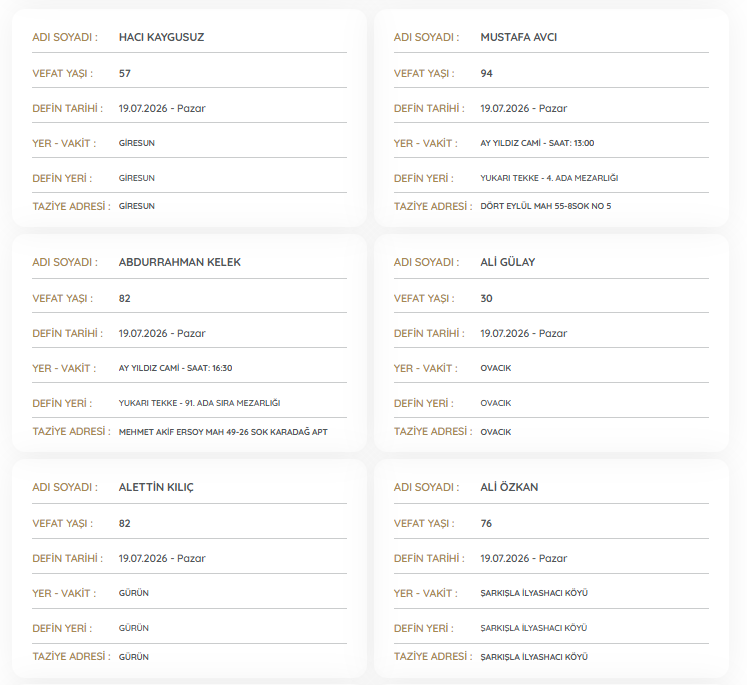The height and width of the screenshot is (685, 747).
Task: Select YUKARI TEKKE - 91. ADA SIRA MEZARLIĞI
Action: pyautogui.click(x=199, y=403)
